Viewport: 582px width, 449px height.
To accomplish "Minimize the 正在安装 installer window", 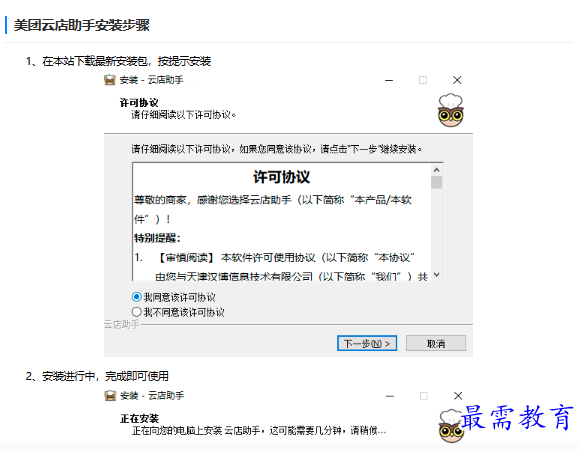I will [390, 396].
